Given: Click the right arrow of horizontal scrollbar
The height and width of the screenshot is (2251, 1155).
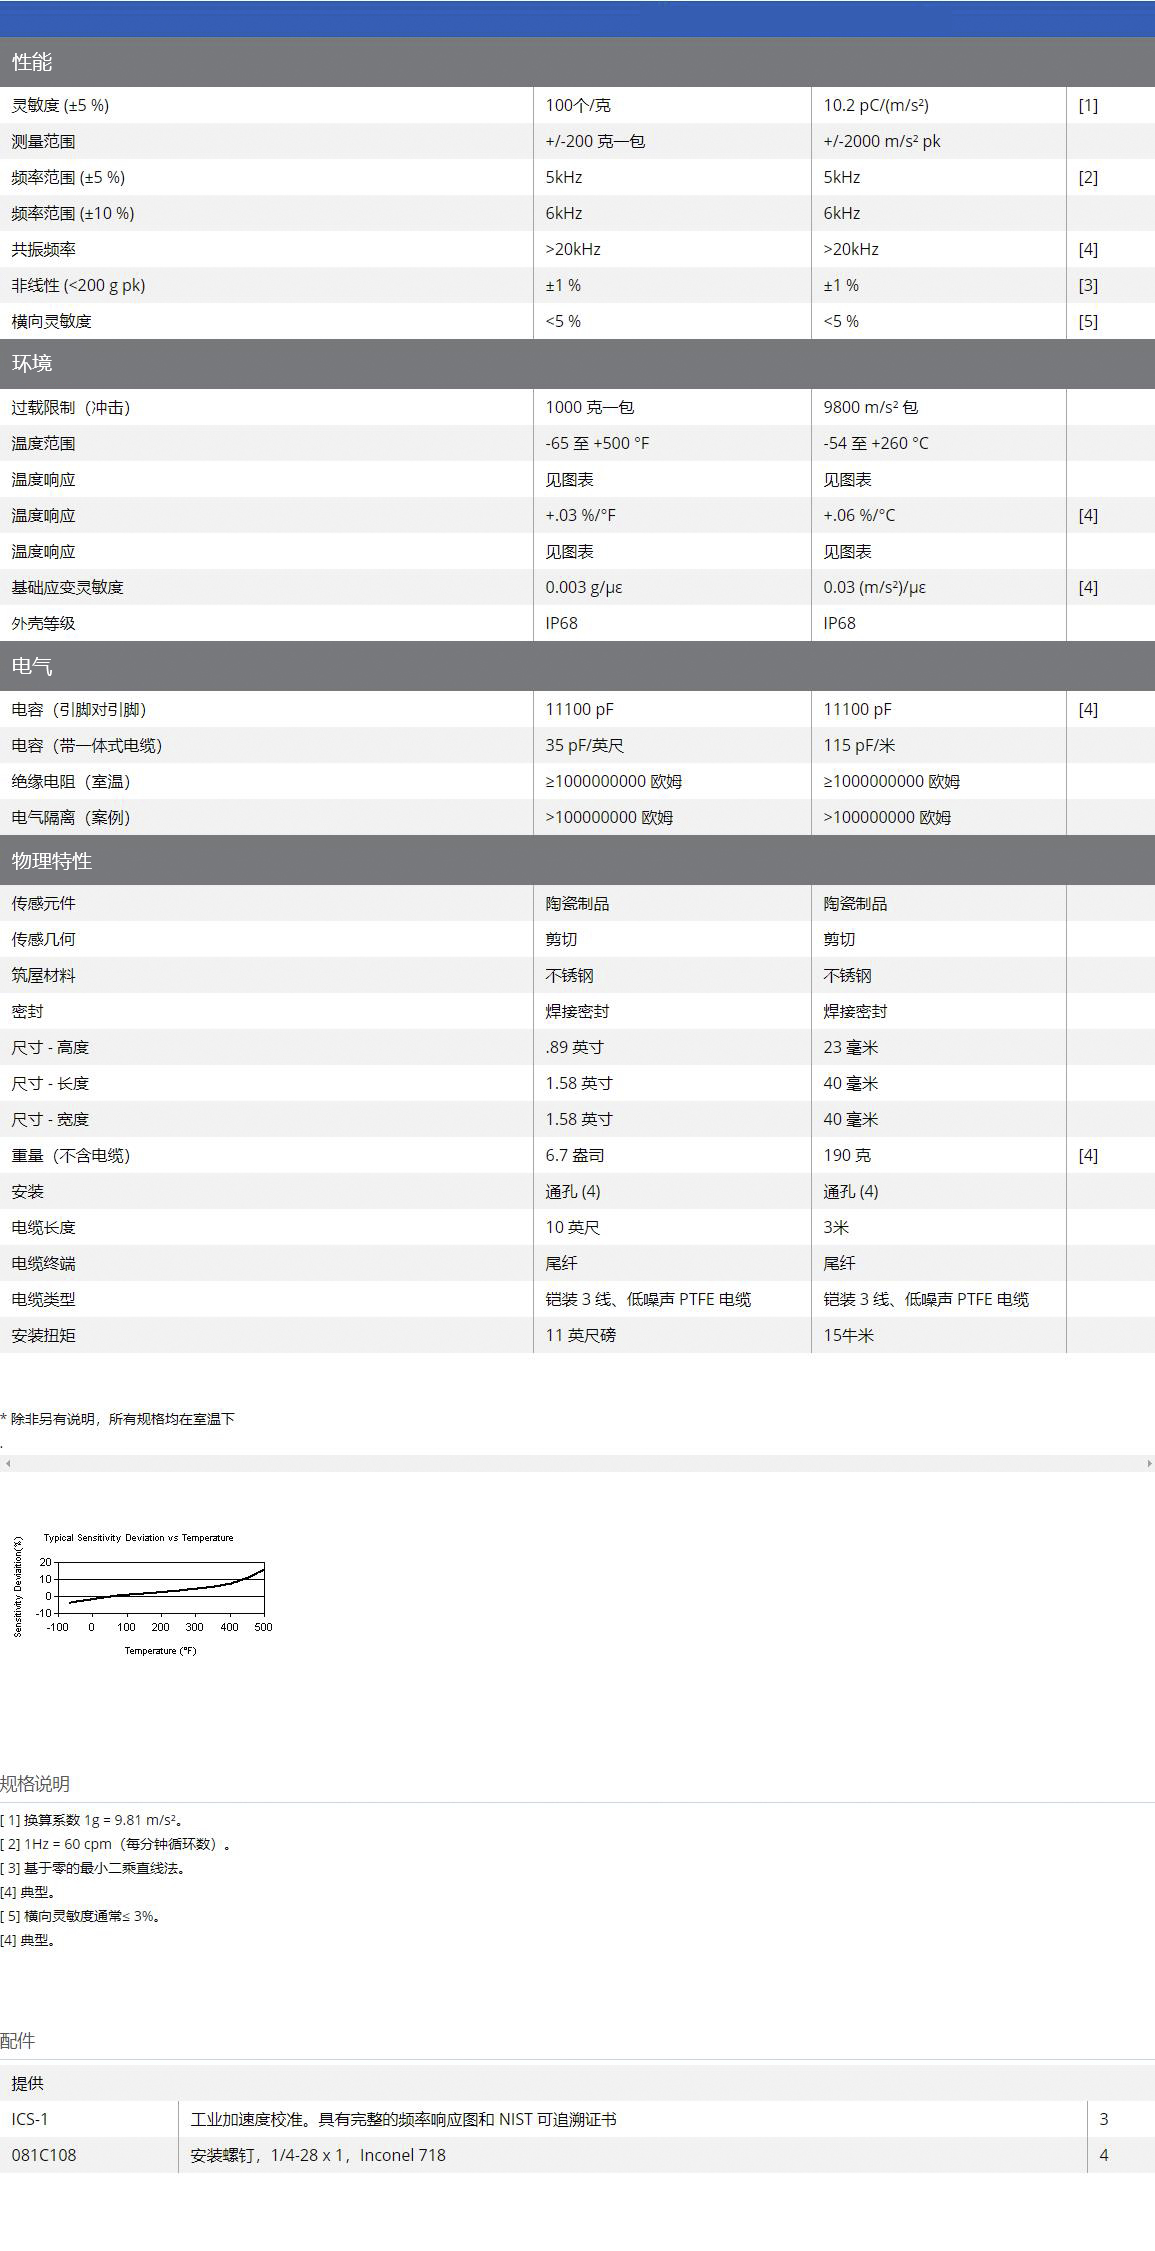Looking at the screenshot, I should 1148,1463.
